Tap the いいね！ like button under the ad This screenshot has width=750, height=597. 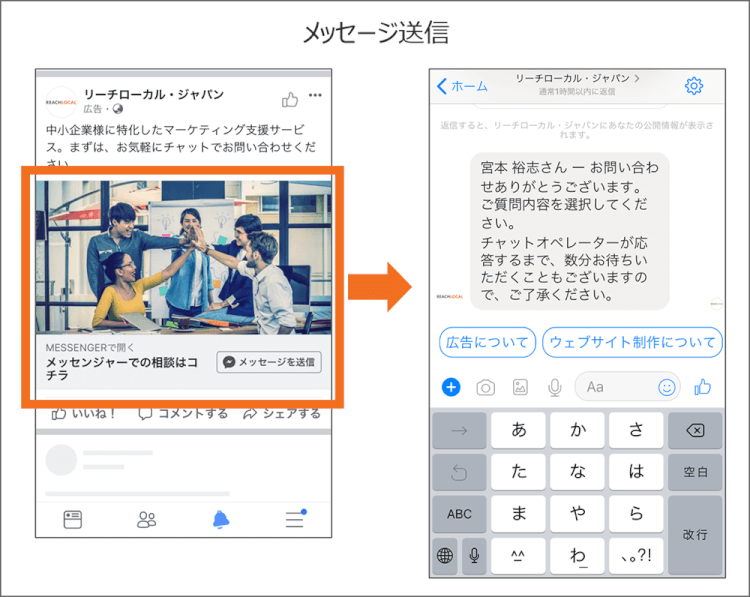[x=84, y=413]
